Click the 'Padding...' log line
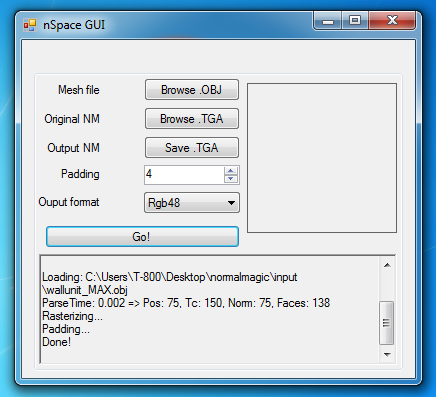 tap(66, 329)
